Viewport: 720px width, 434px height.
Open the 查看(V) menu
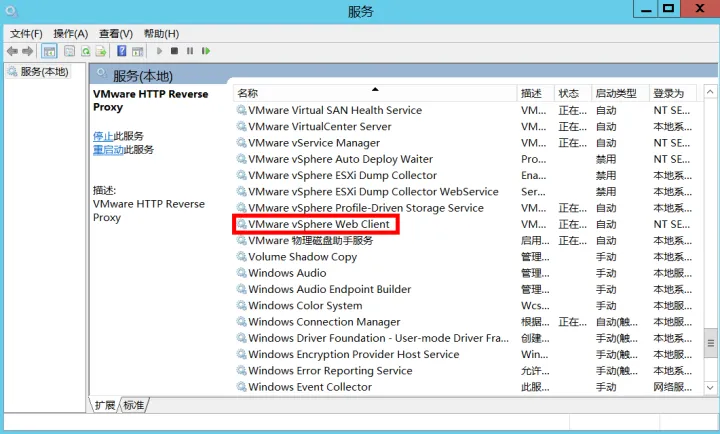pyautogui.click(x=116, y=34)
